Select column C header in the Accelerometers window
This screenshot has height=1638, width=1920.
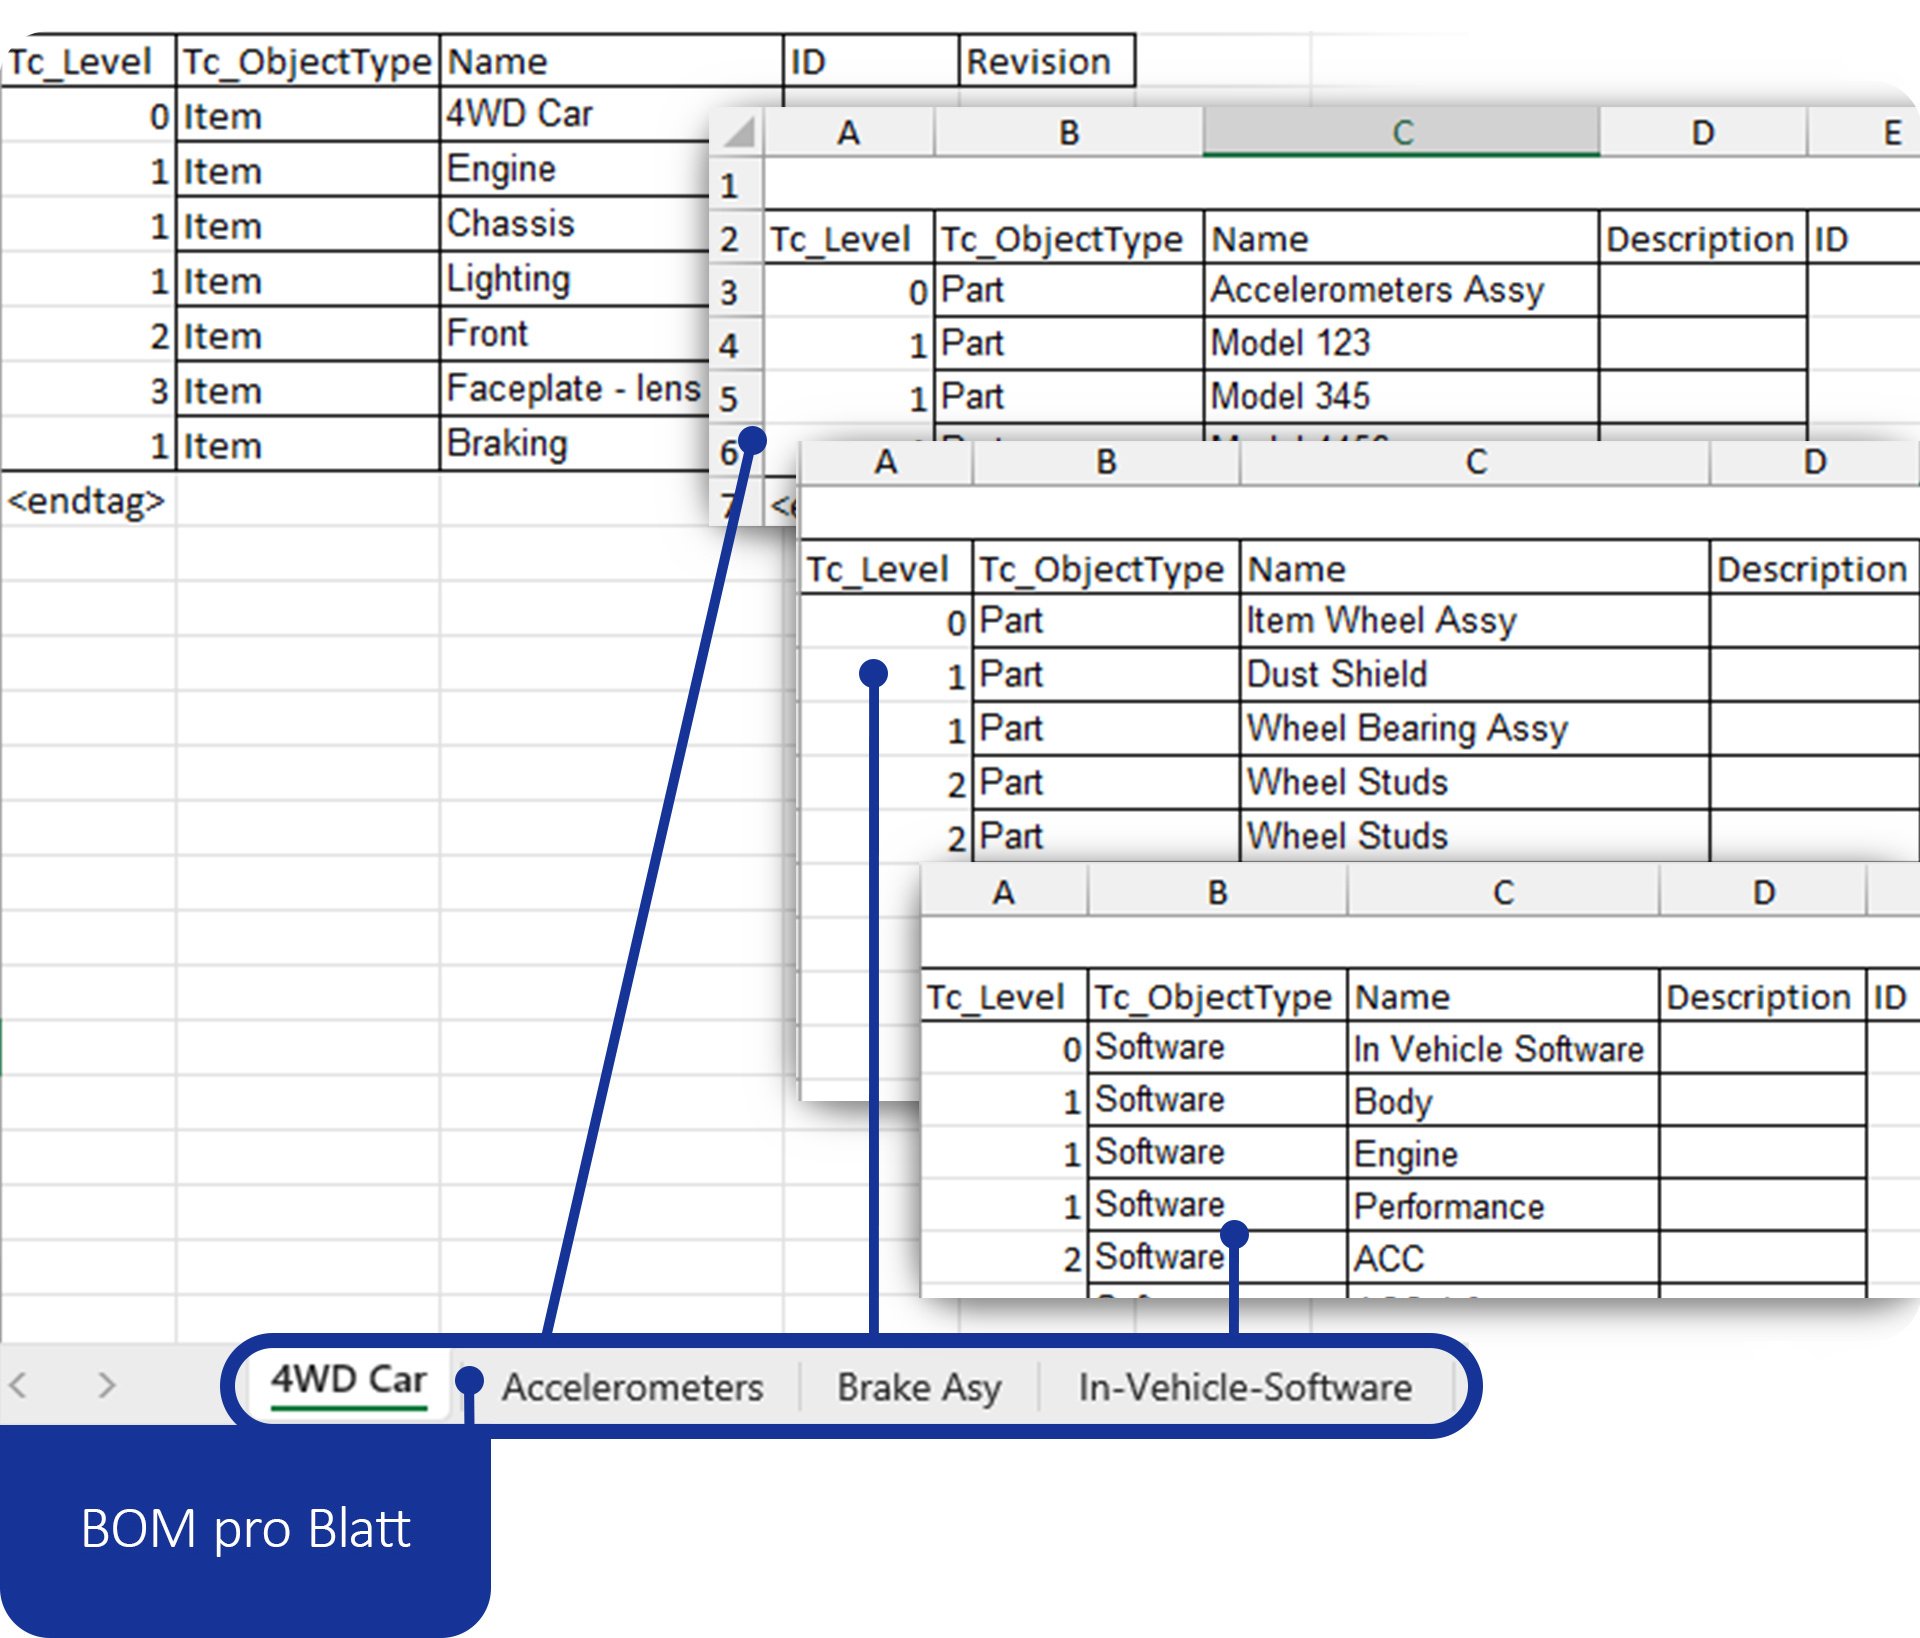(1404, 128)
